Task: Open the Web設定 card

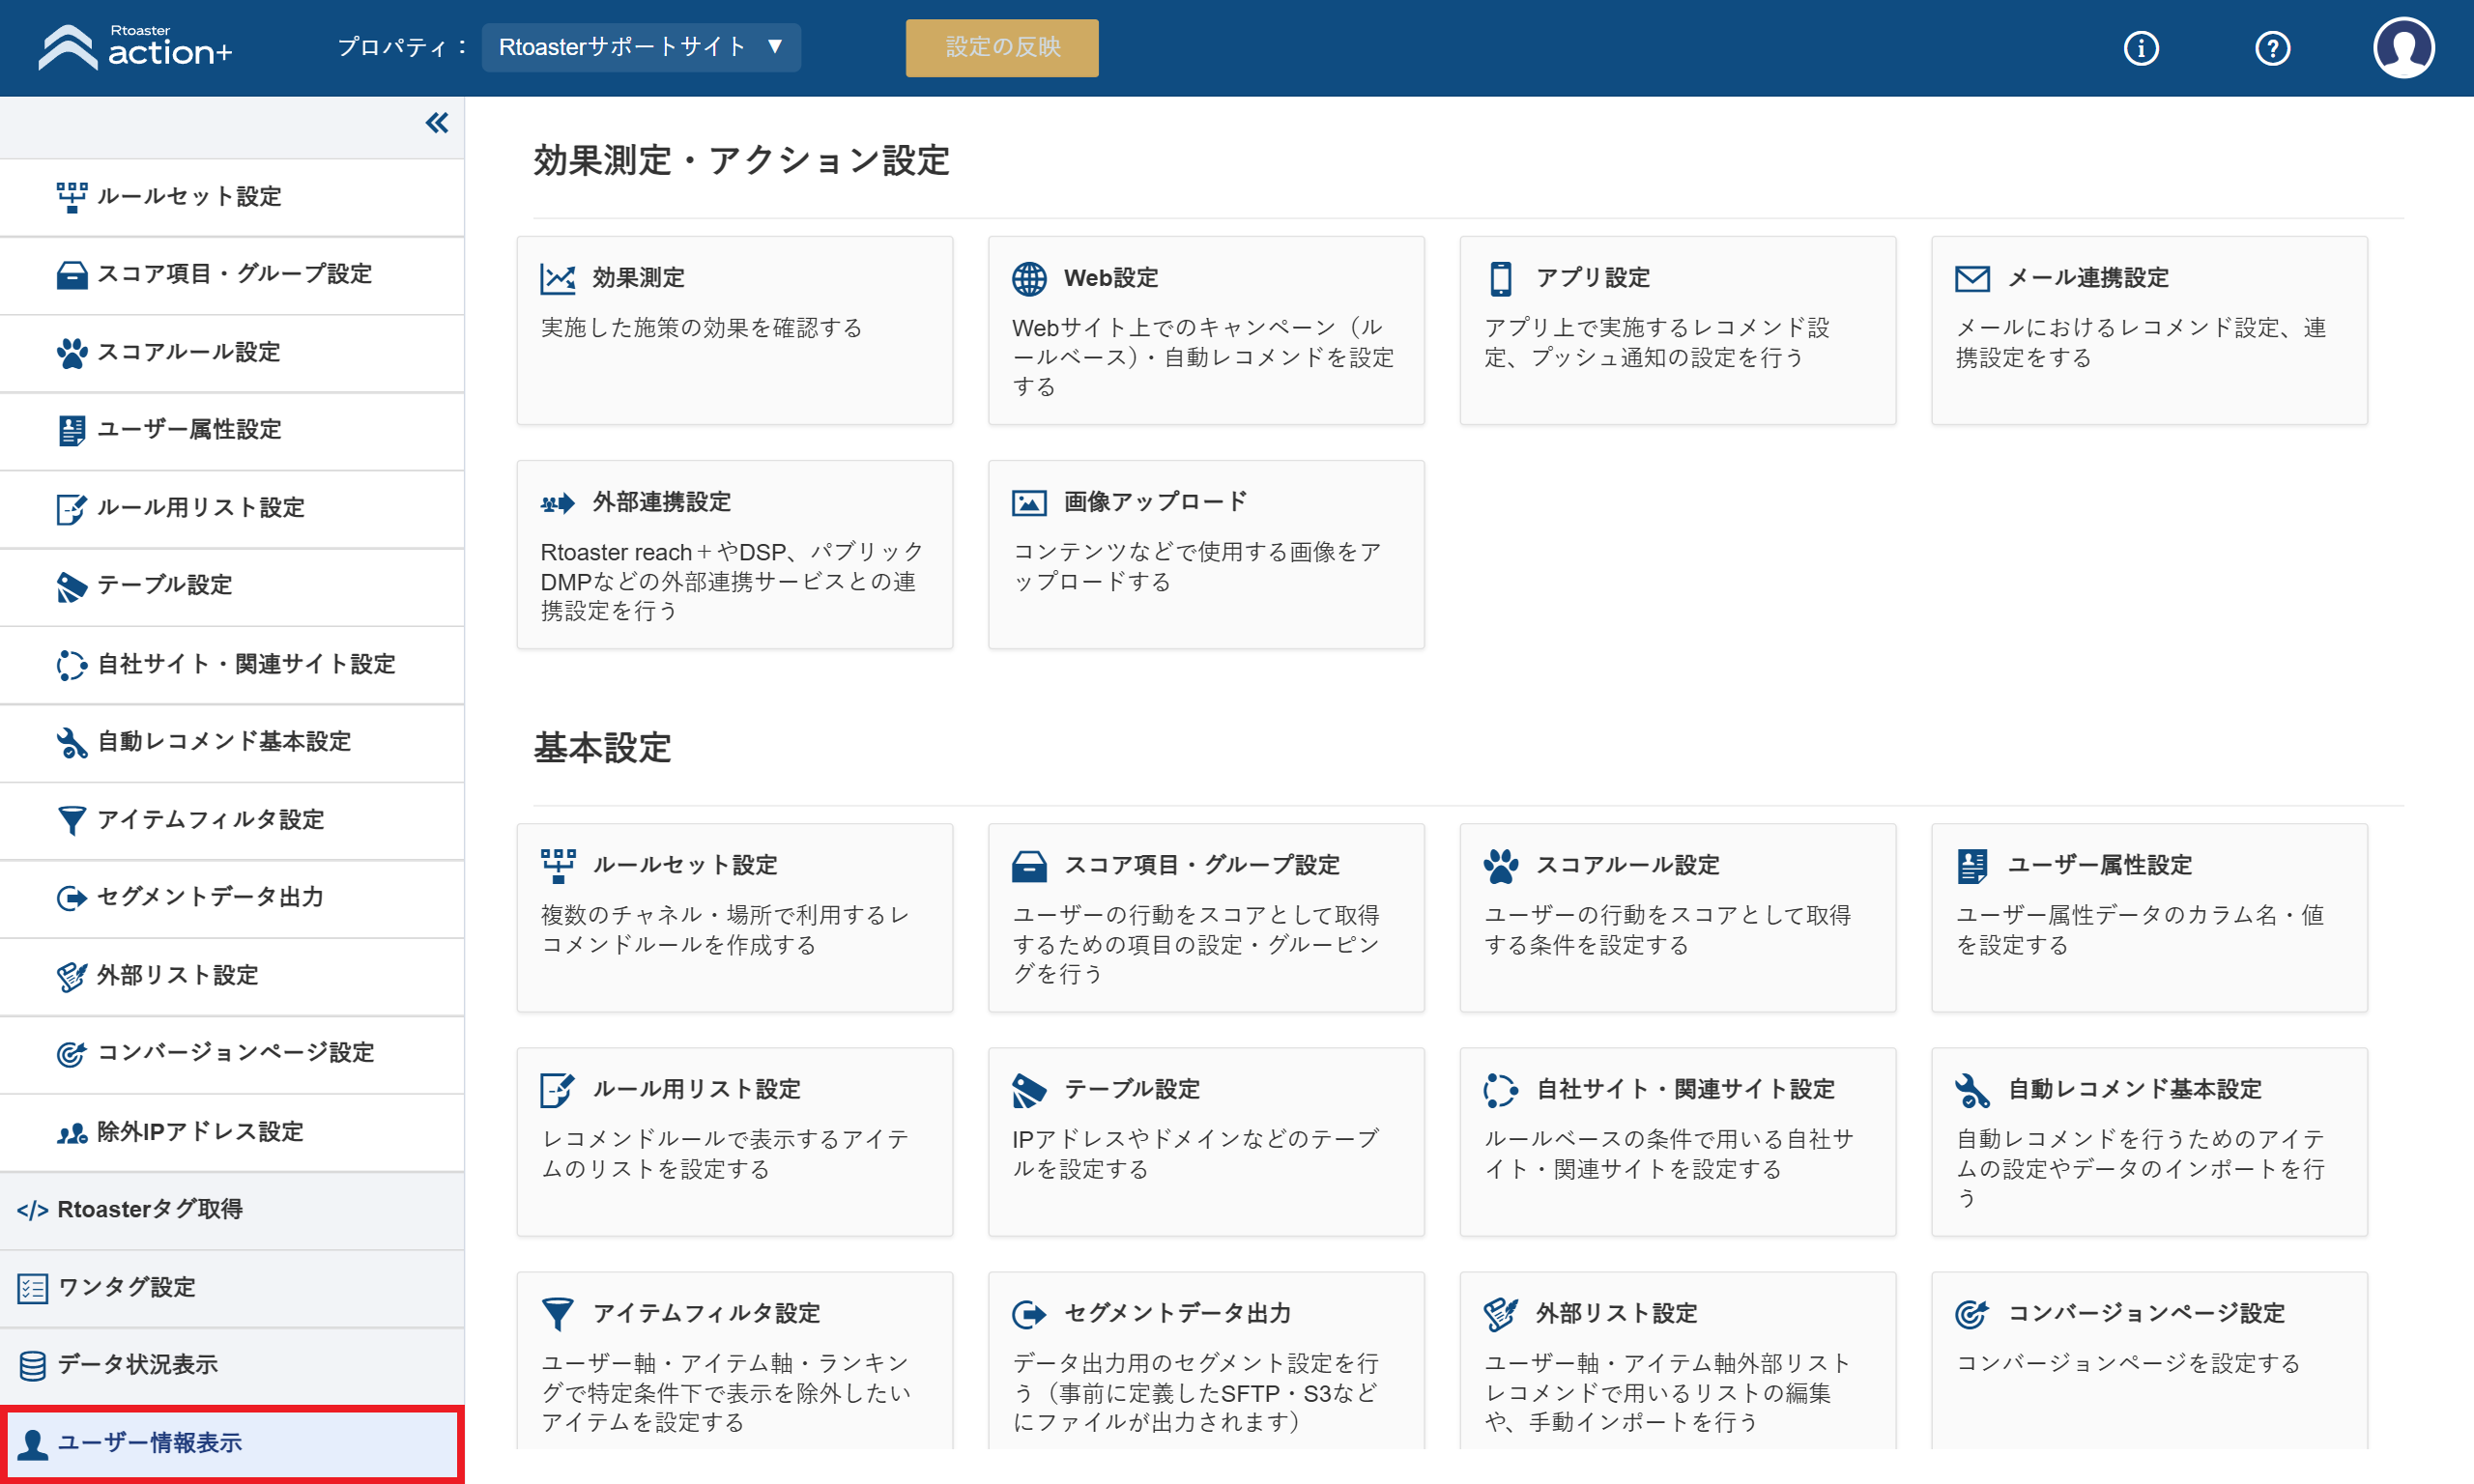Action: click(1206, 330)
